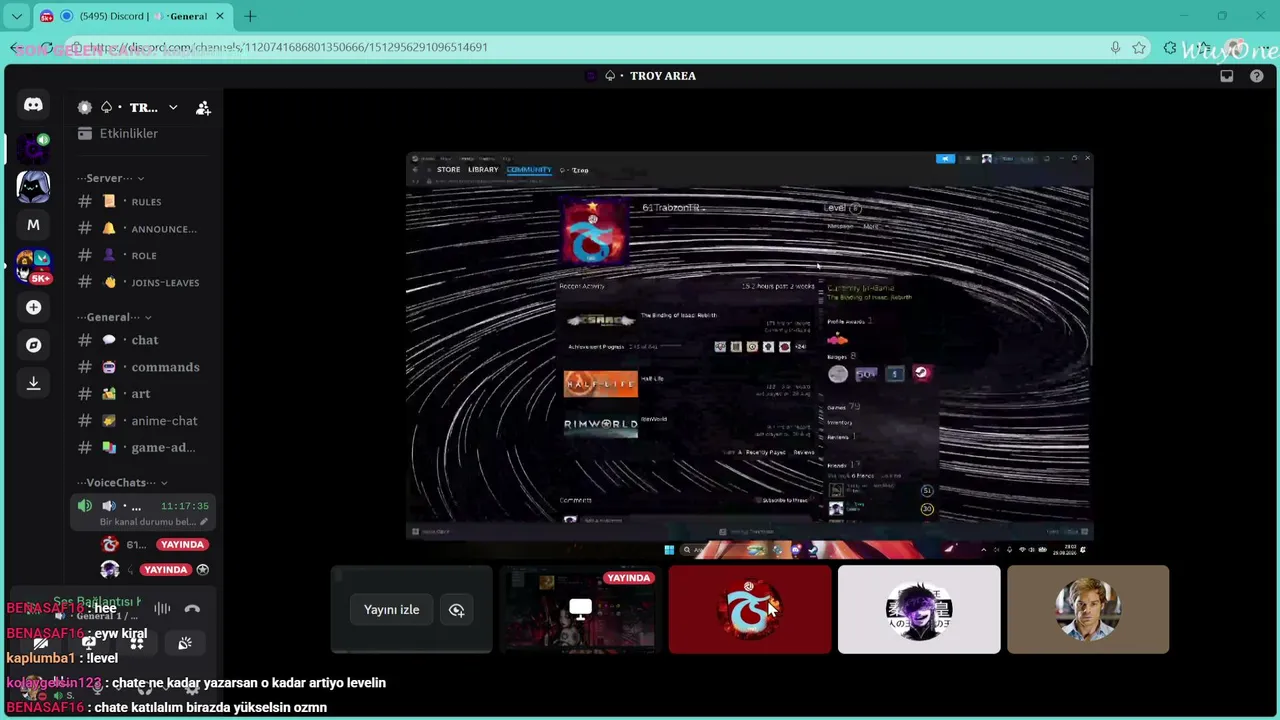The height and width of the screenshot is (720, 1280).
Task: Open the soundboard icon in voice panel
Action: pyautogui.click(x=185, y=643)
